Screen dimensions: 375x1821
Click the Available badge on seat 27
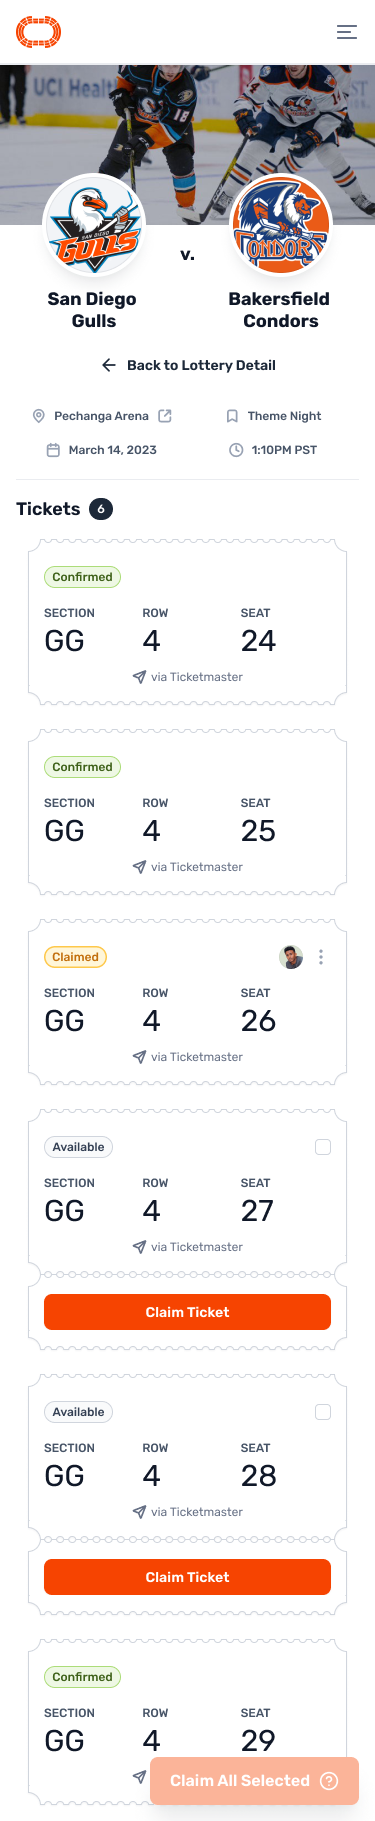(x=78, y=1147)
